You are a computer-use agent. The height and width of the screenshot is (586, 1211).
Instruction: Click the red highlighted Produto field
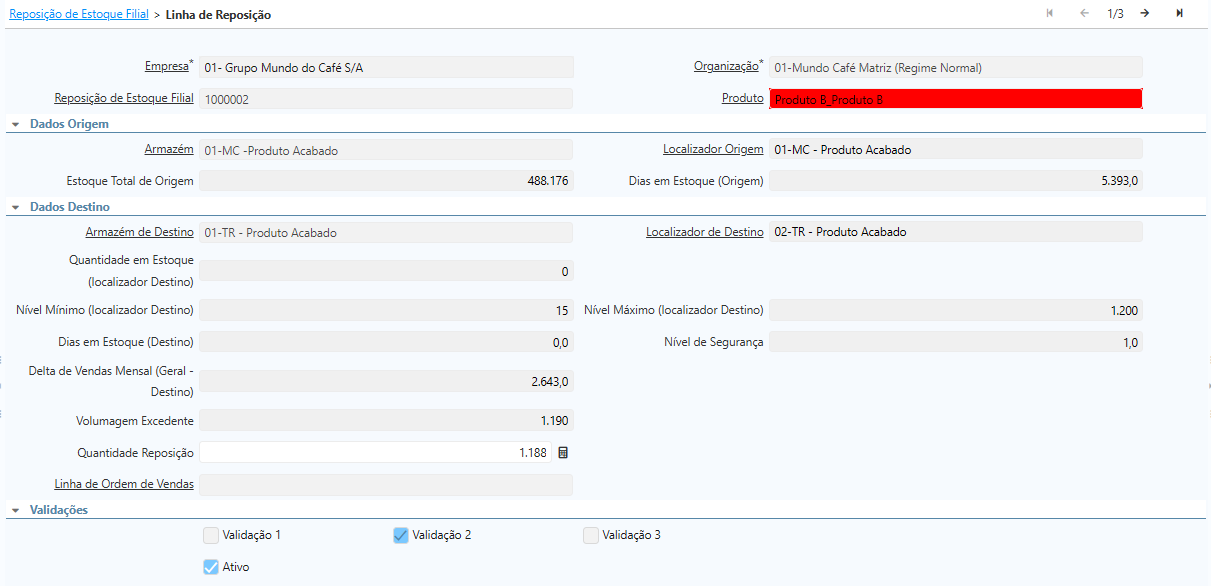(955, 99)
